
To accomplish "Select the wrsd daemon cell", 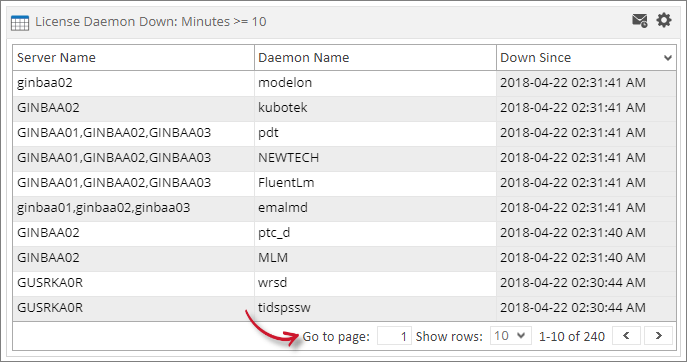I will (375, 283).
